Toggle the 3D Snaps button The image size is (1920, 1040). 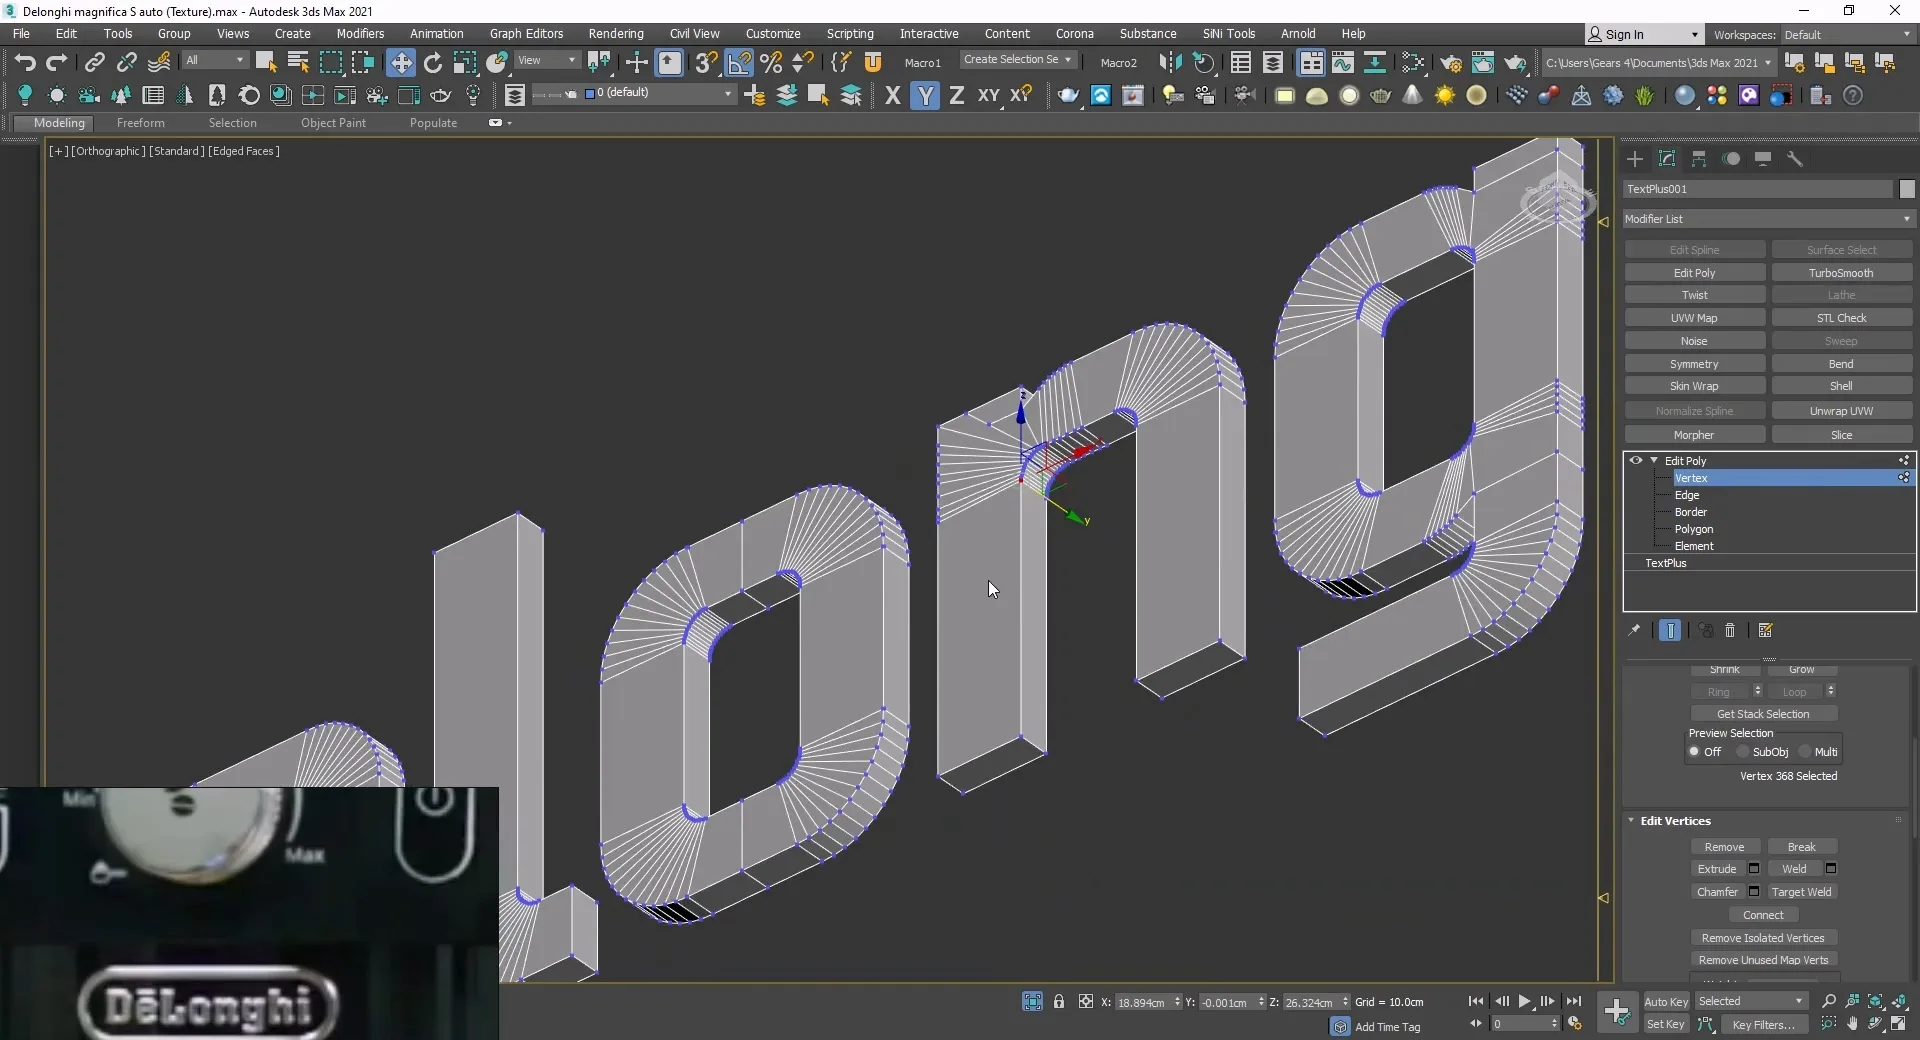[x=706, y=62]
